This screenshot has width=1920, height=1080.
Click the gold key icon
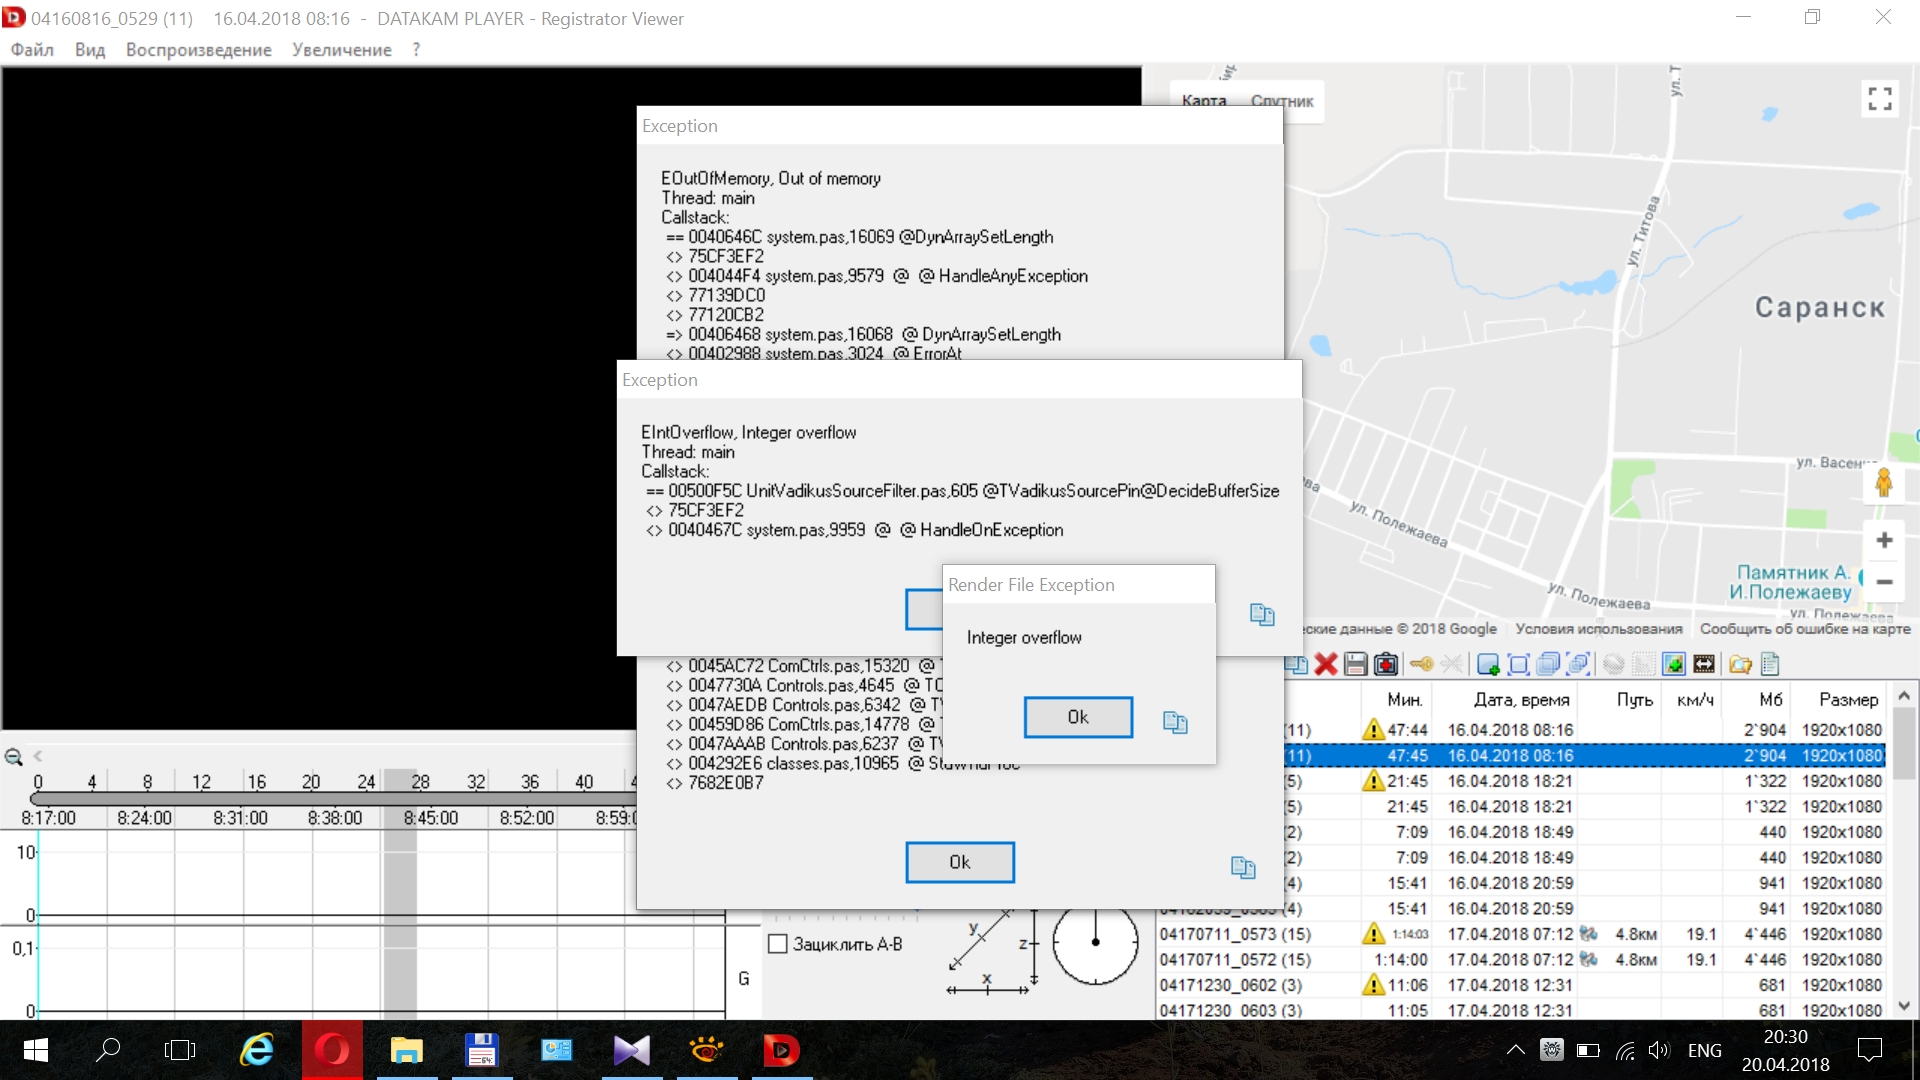tap(1421, 664)
